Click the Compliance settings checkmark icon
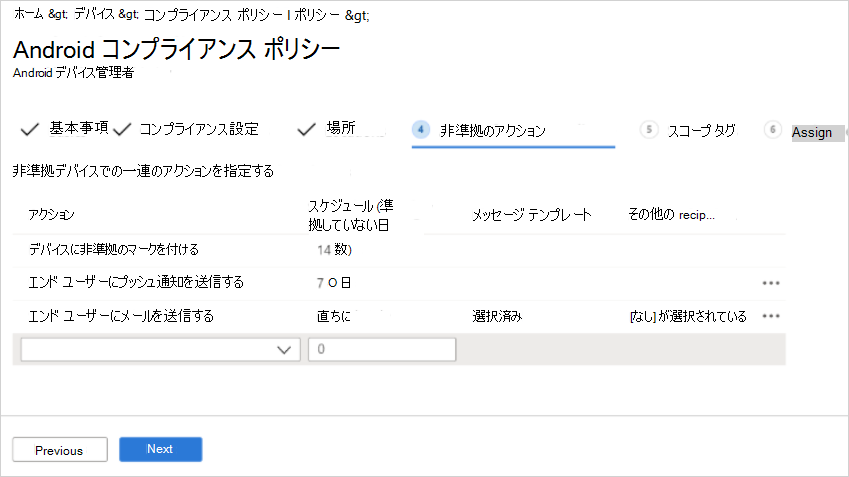 tap(123, 129)
